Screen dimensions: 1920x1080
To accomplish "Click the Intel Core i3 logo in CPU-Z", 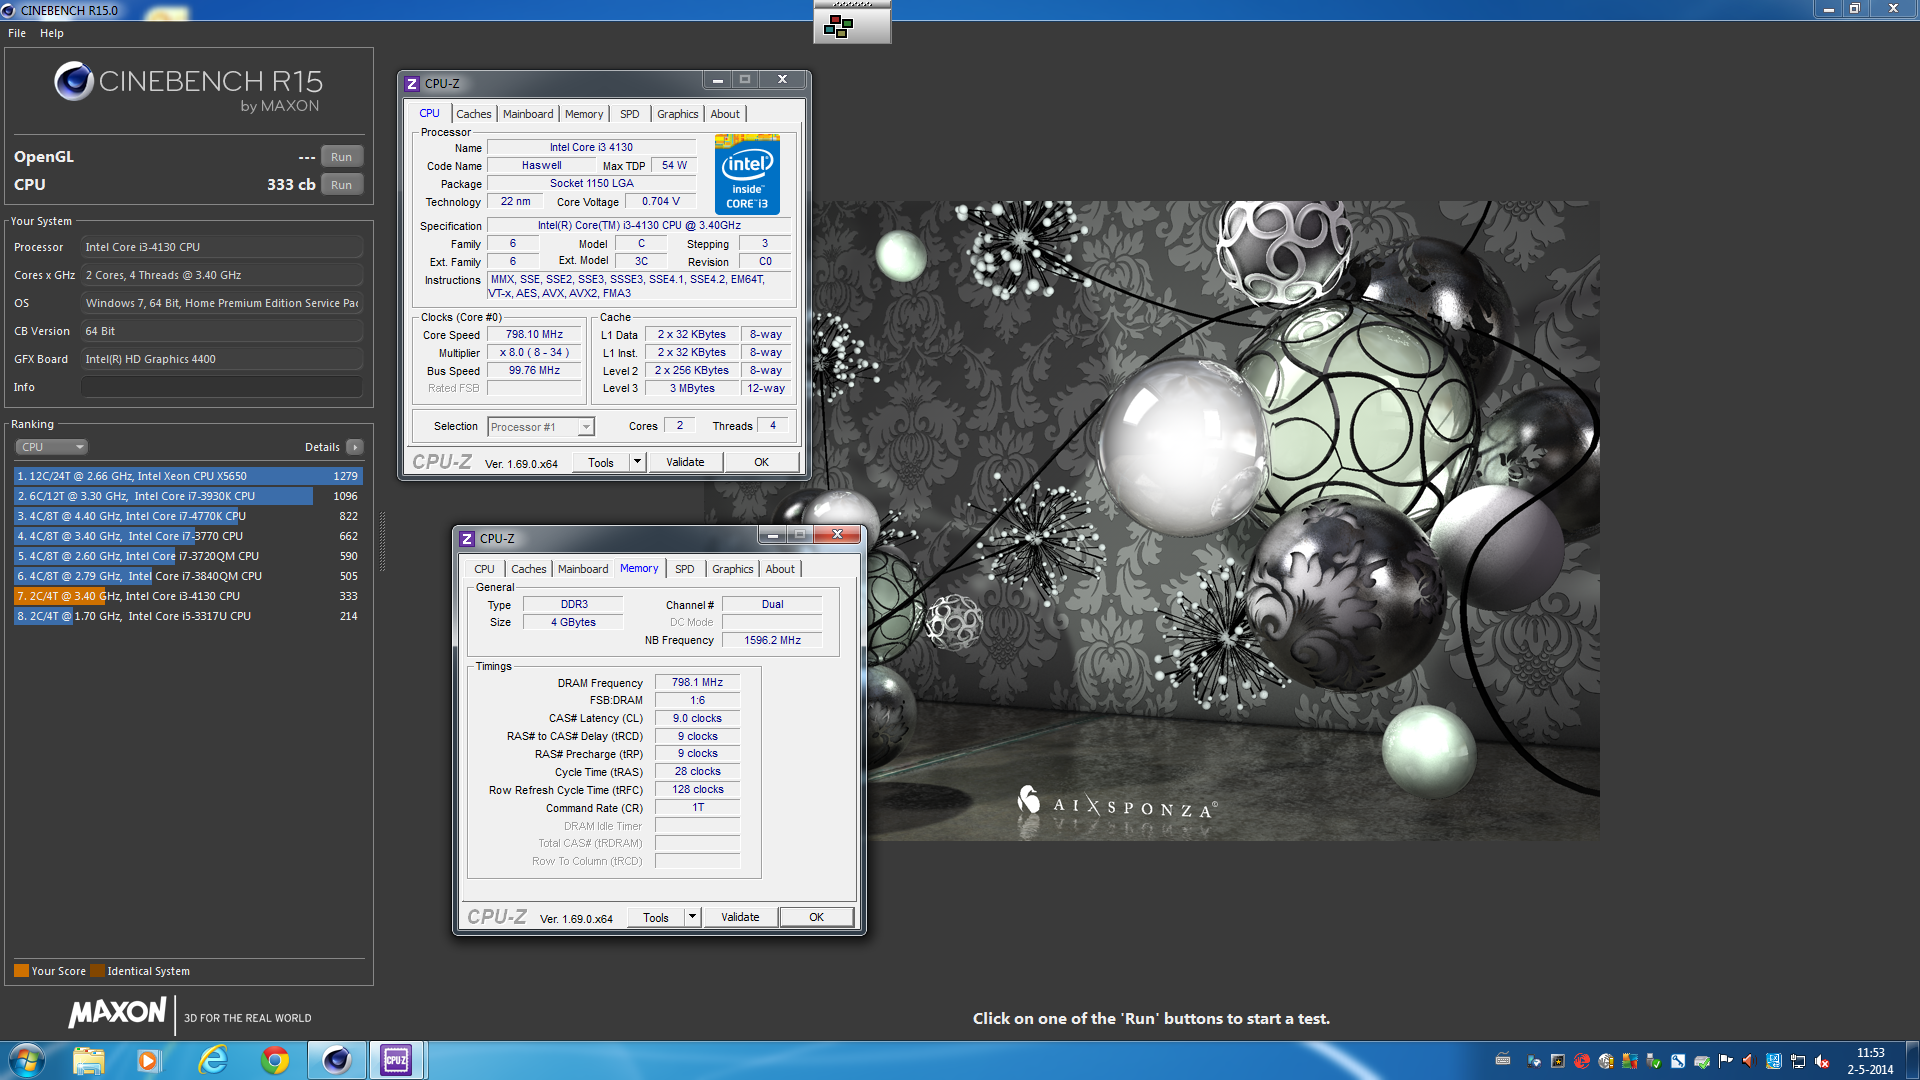I will [747, 175].
